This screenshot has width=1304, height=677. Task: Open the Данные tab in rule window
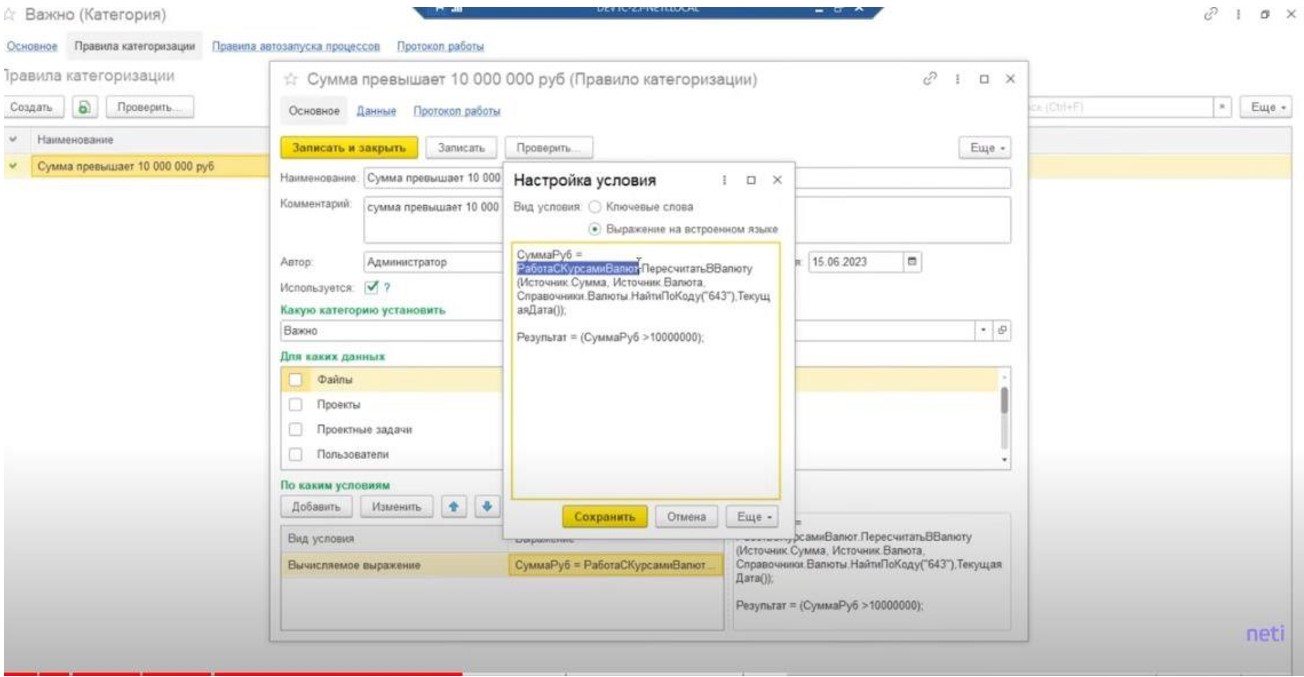376,111
